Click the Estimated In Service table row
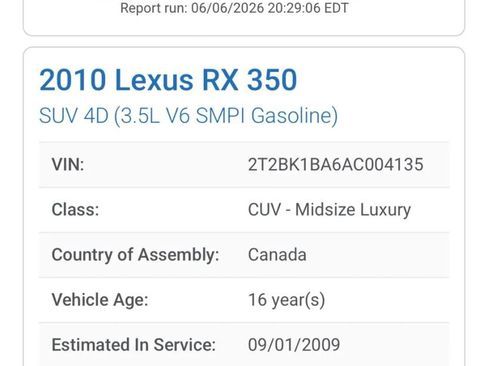 tap(244, 345)
